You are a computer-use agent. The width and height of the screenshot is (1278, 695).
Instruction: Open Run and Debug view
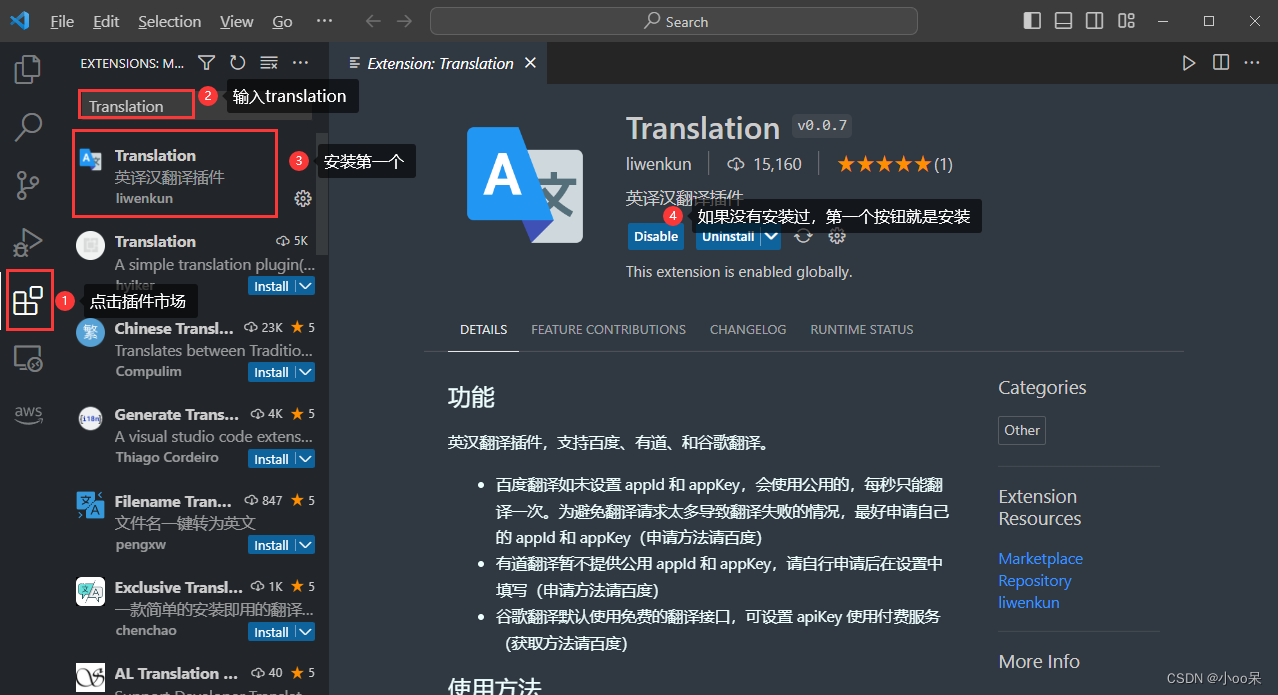(28, 242)
